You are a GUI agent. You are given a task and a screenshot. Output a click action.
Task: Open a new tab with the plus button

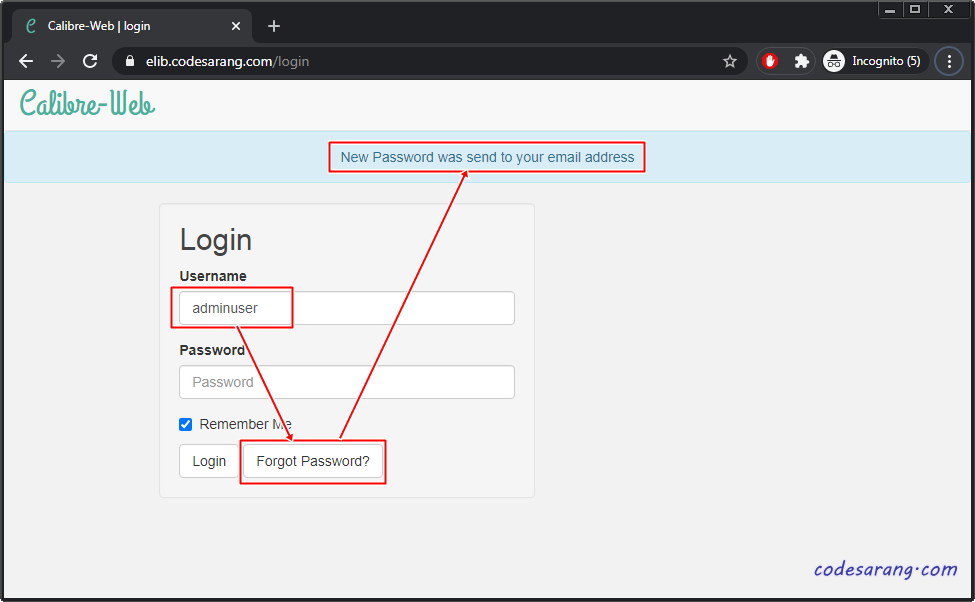point(274,26)
